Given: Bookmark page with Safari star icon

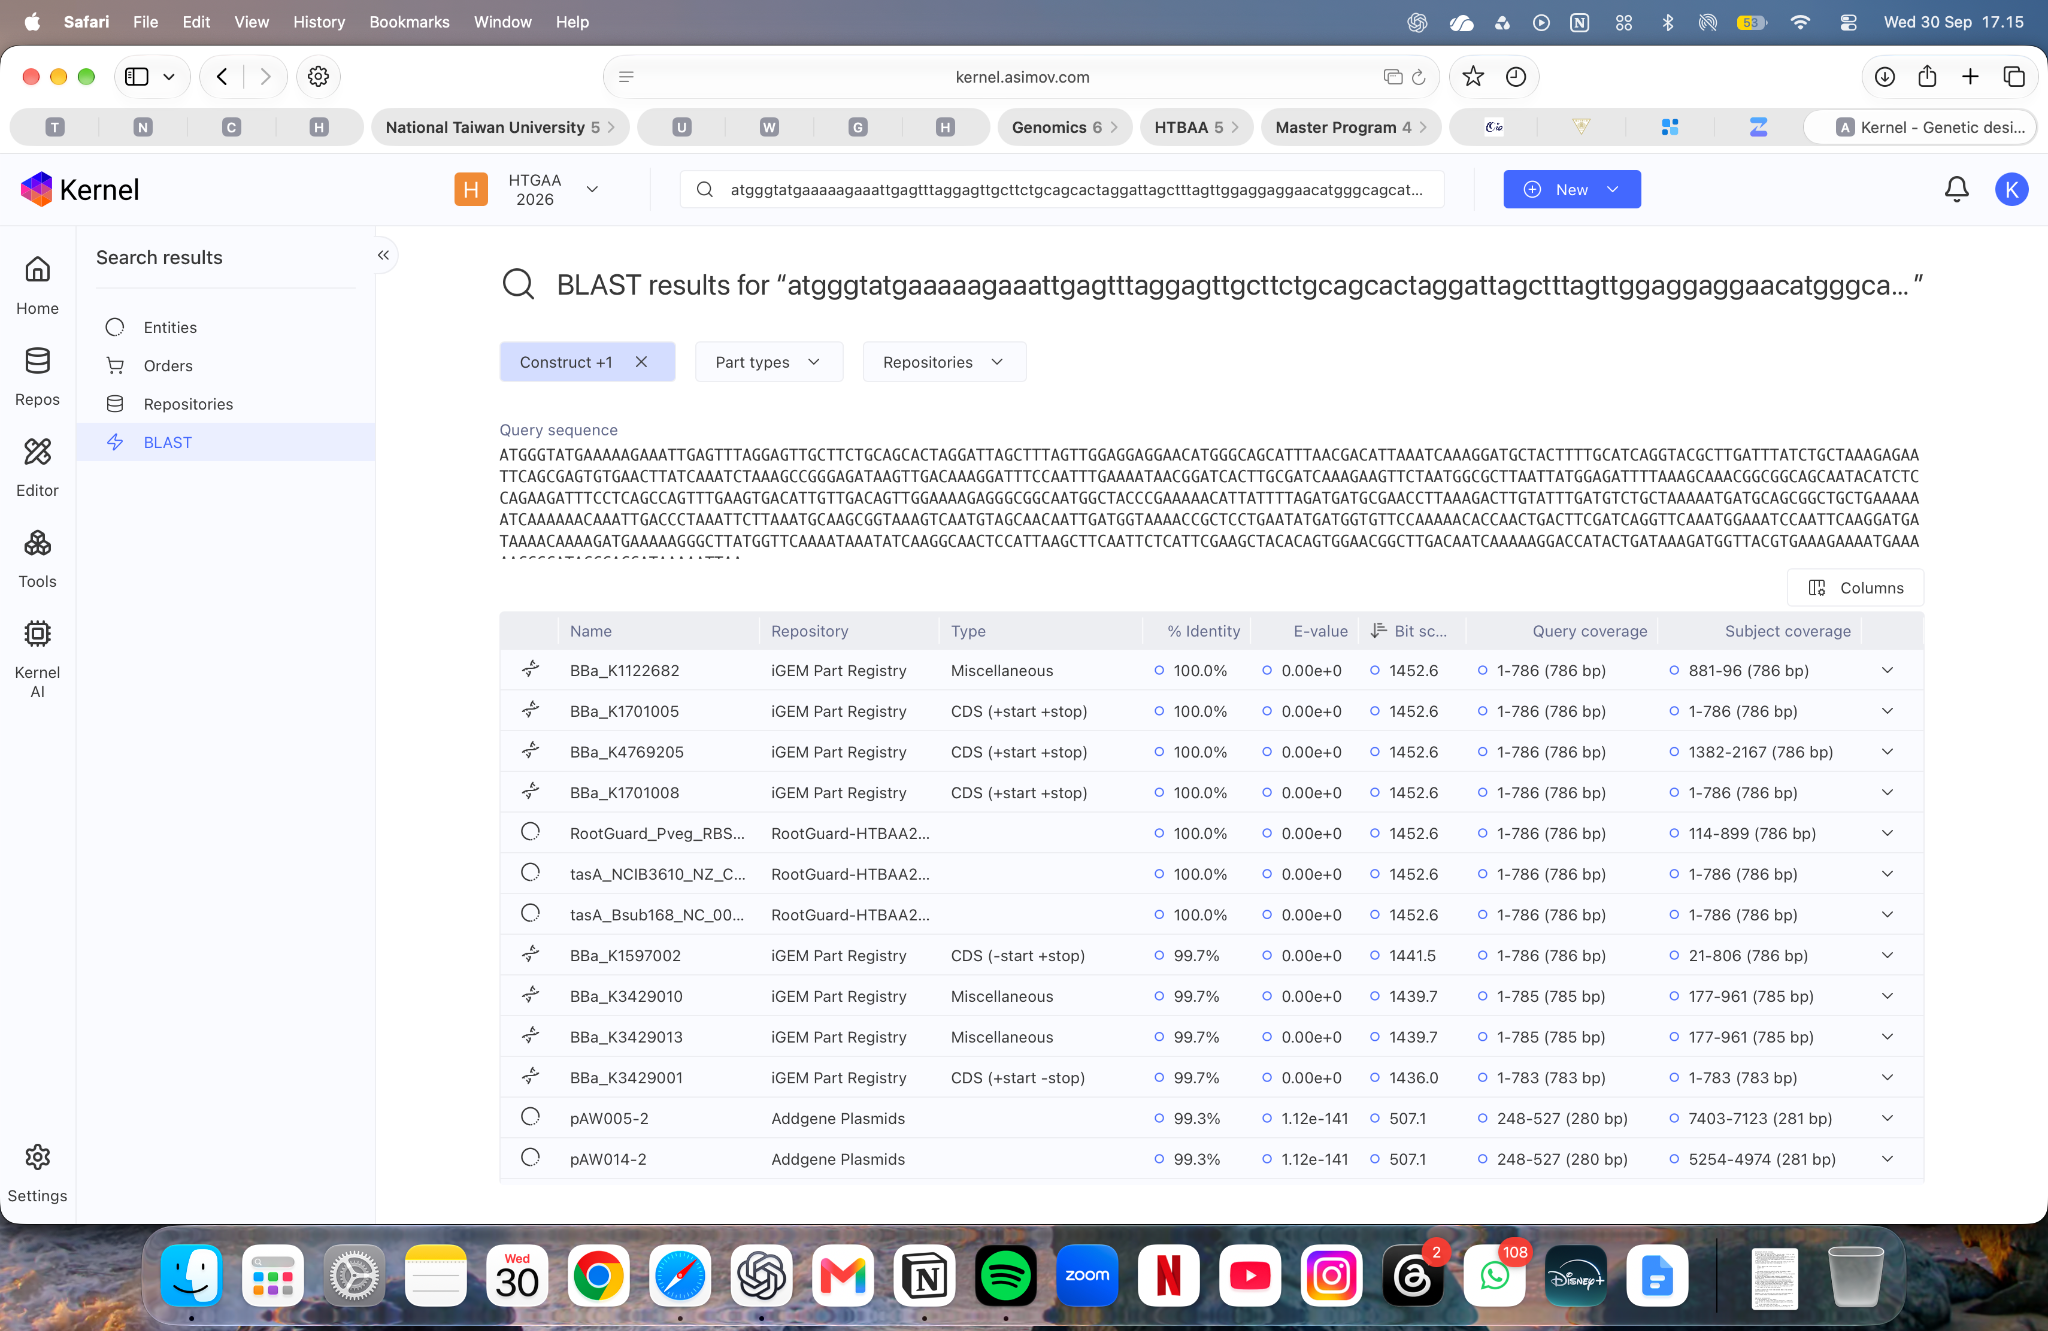Looking at the screenshot, I should (1473, 77).
